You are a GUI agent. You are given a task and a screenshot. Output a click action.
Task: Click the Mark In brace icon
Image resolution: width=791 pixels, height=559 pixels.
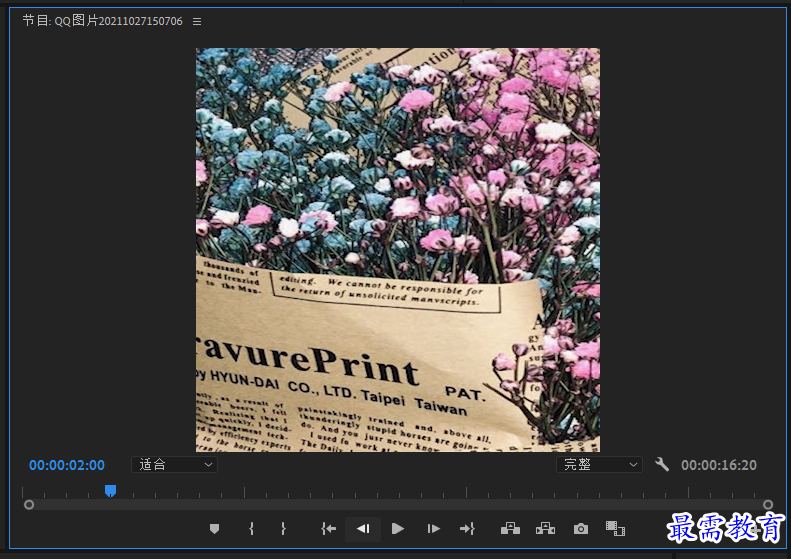point(251,529)
